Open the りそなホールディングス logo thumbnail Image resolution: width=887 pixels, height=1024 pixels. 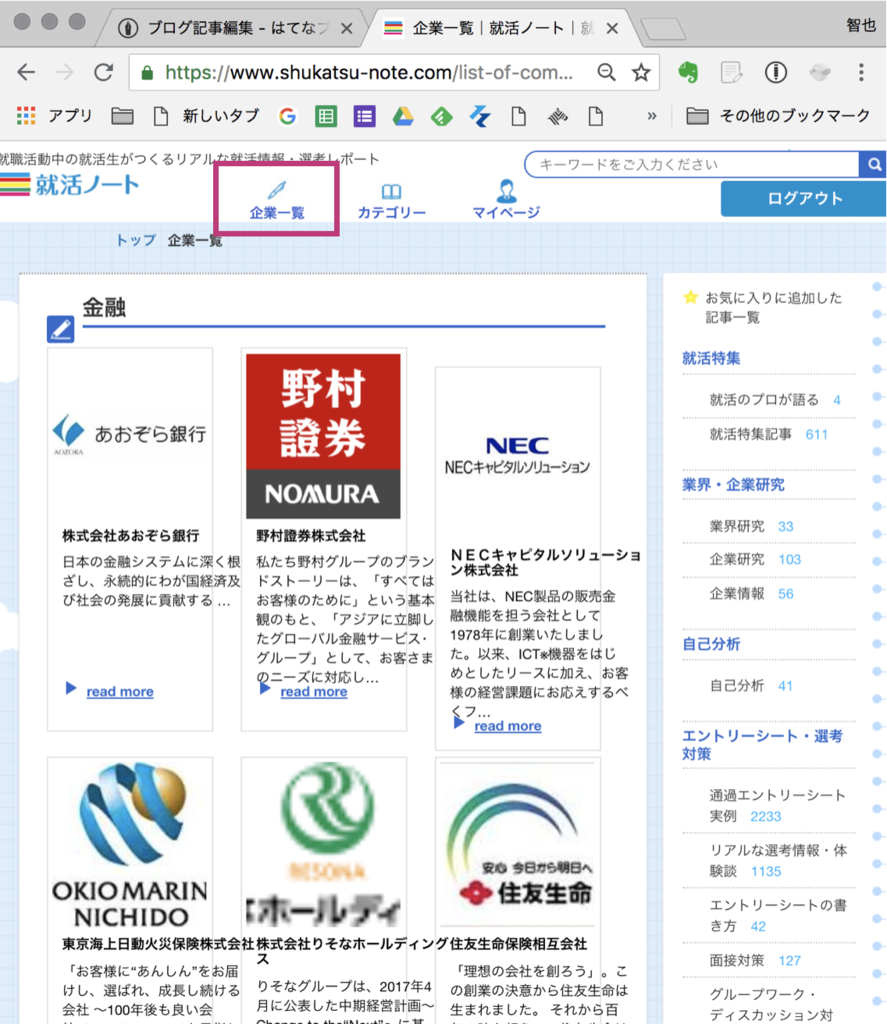[324, 845]
